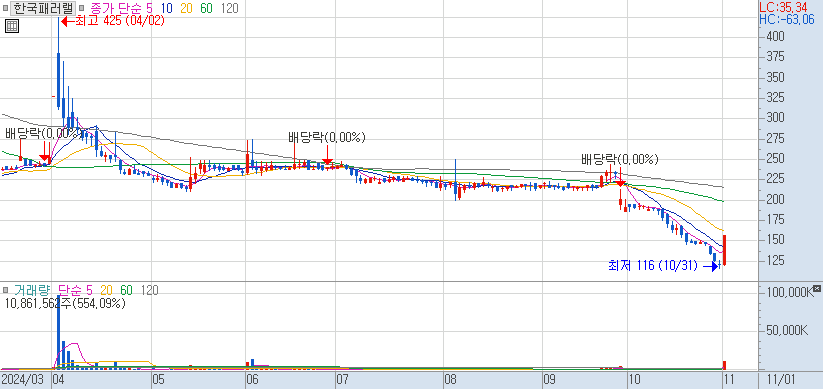Click the 275 price axis value
This screenshot has height=389, width=823.
775,139
